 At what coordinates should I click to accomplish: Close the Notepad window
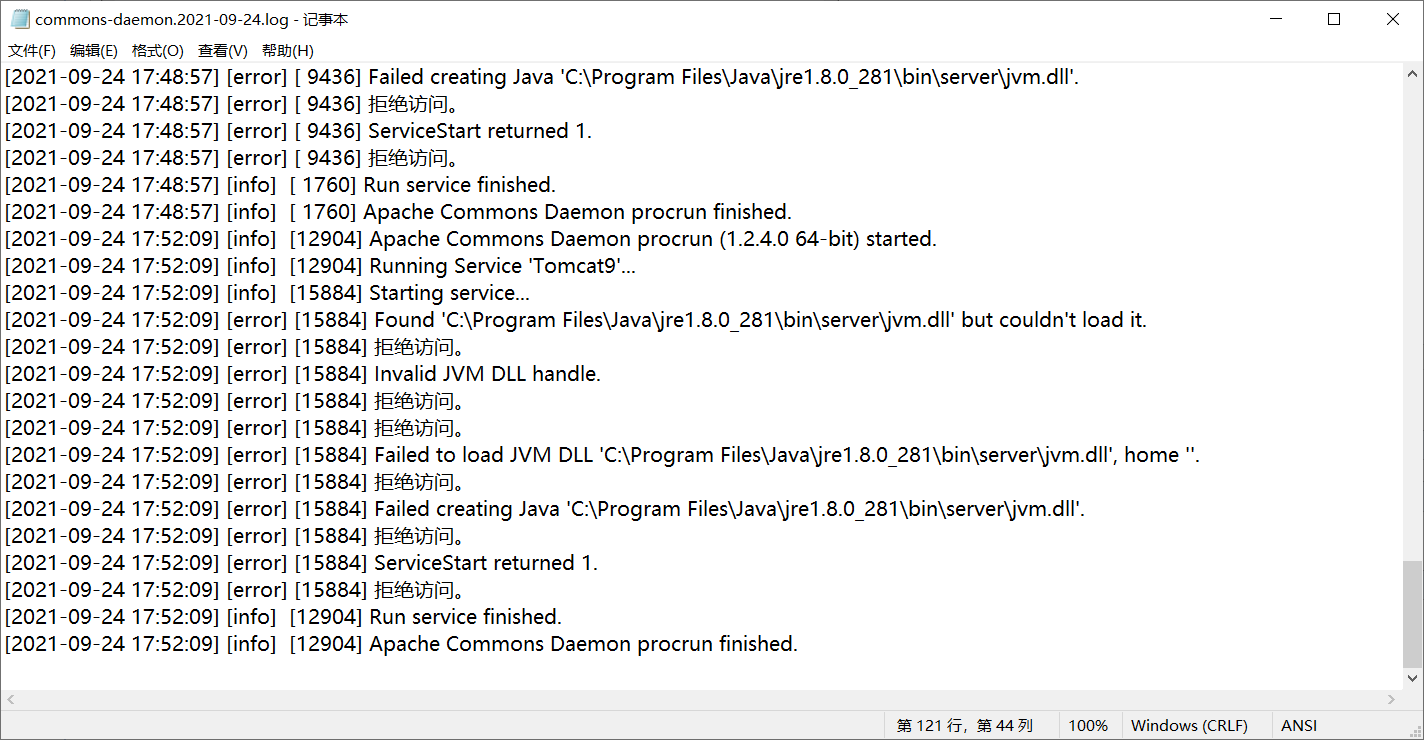(x=1393, y=19)
